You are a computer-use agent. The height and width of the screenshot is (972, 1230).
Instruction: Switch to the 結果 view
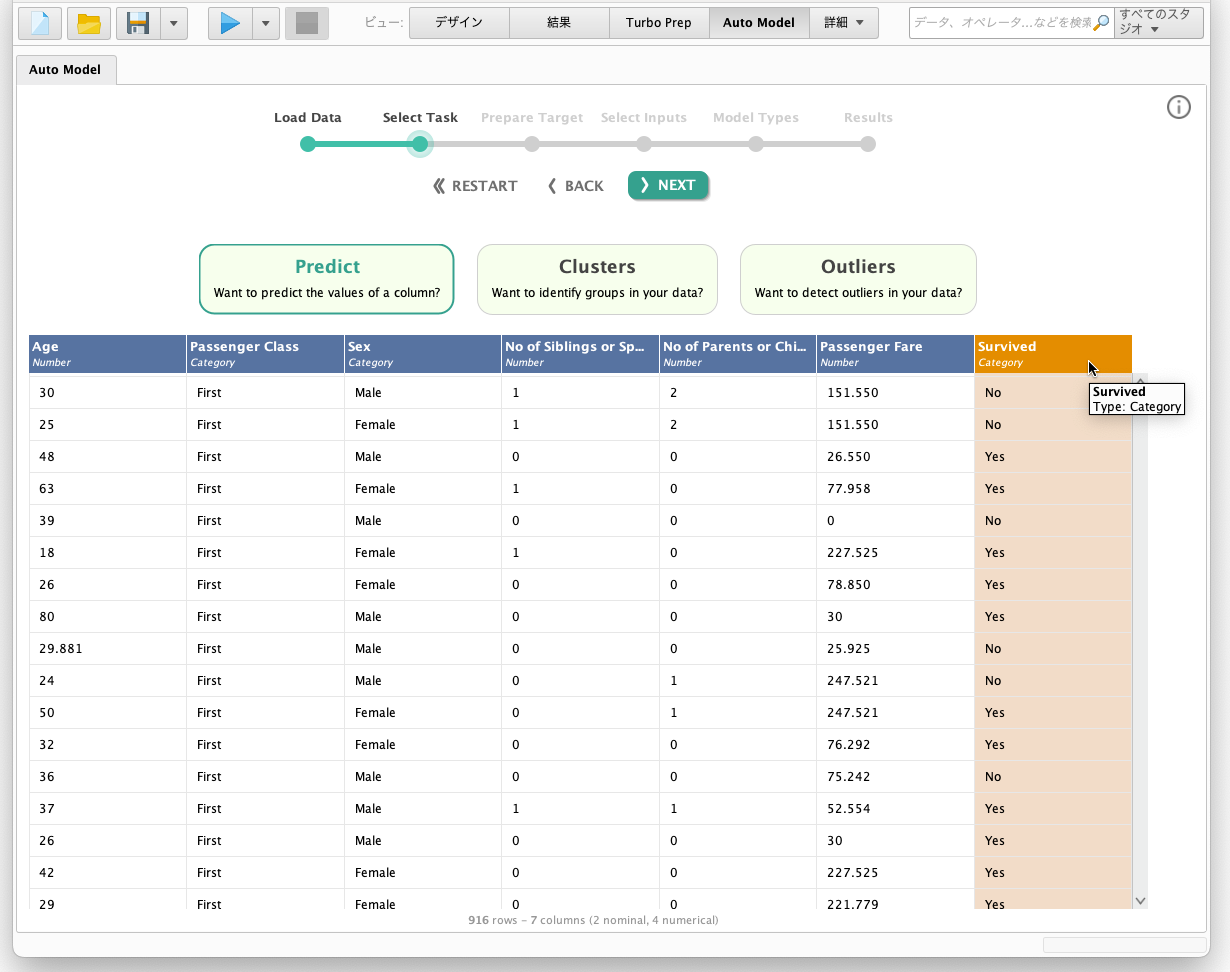point(559,22)
